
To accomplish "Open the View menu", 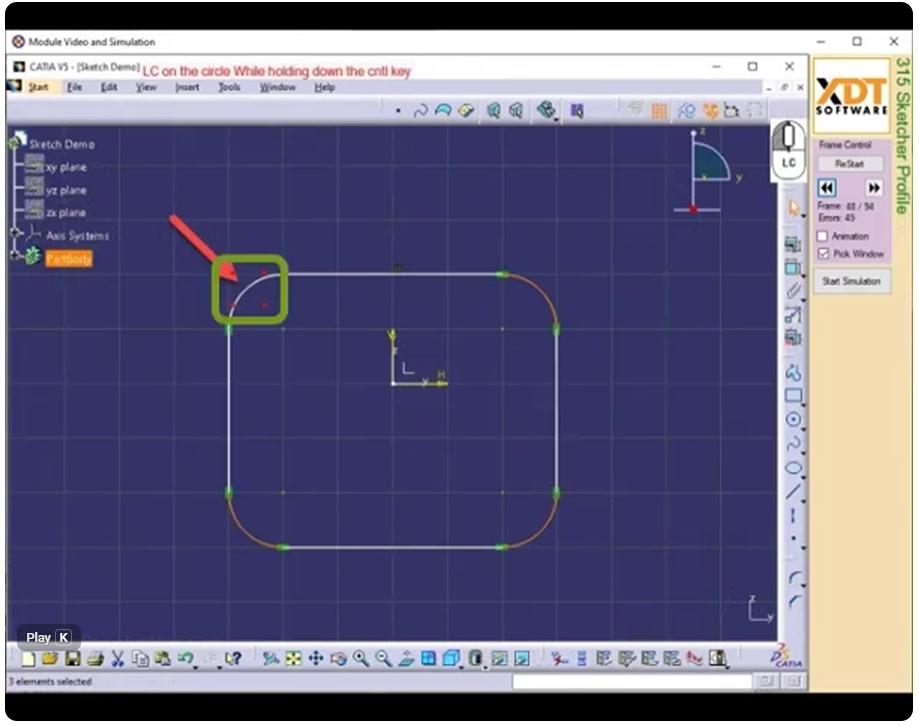I will (x=146, y=87).
